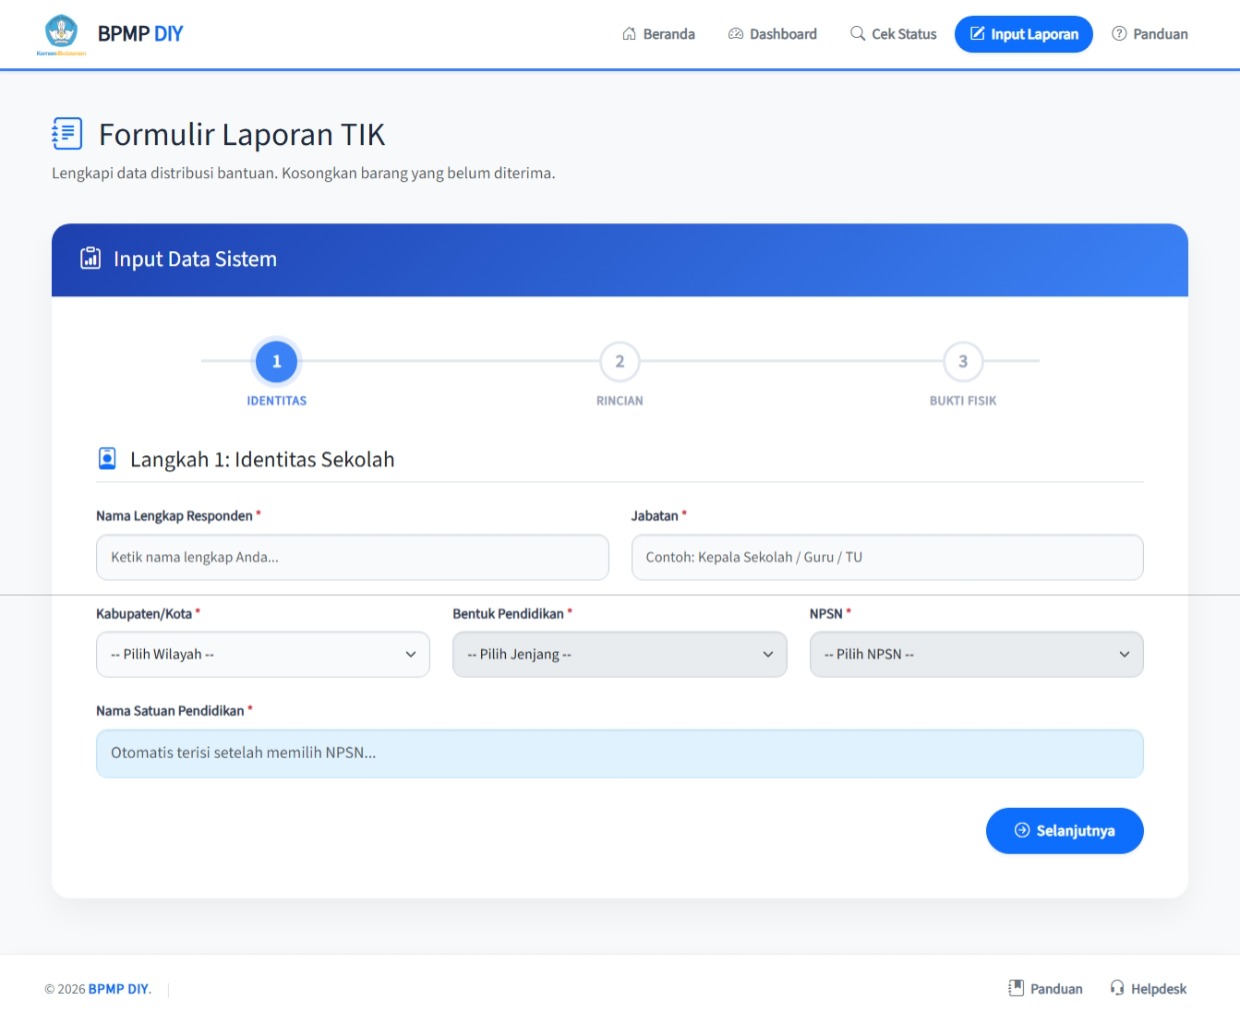
Task: Select step 1 Identitas circle
Action: pos(277,361)
